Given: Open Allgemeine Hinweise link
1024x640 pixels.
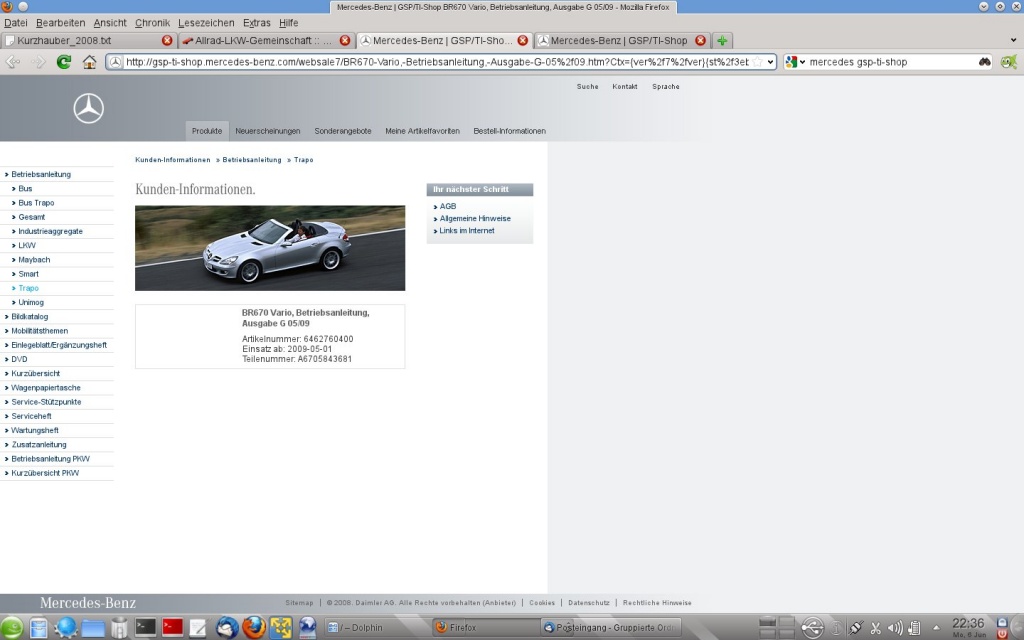Looking at the screenshot, I should point(475,219).
